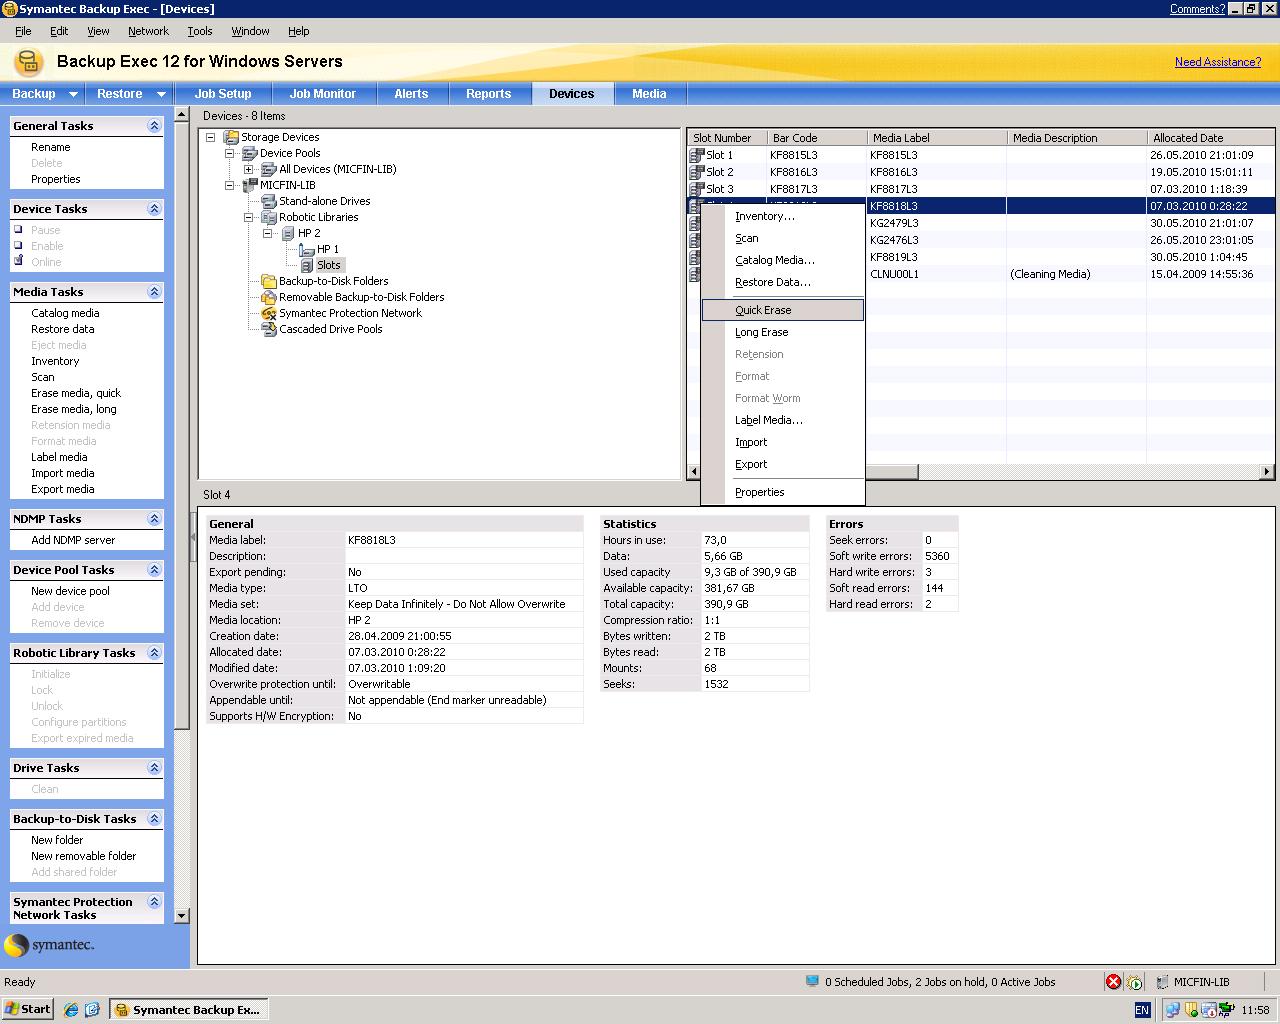Open Internet Explorer from the quick launch
The image size is (1280, 1024).
coord(71,1009)
